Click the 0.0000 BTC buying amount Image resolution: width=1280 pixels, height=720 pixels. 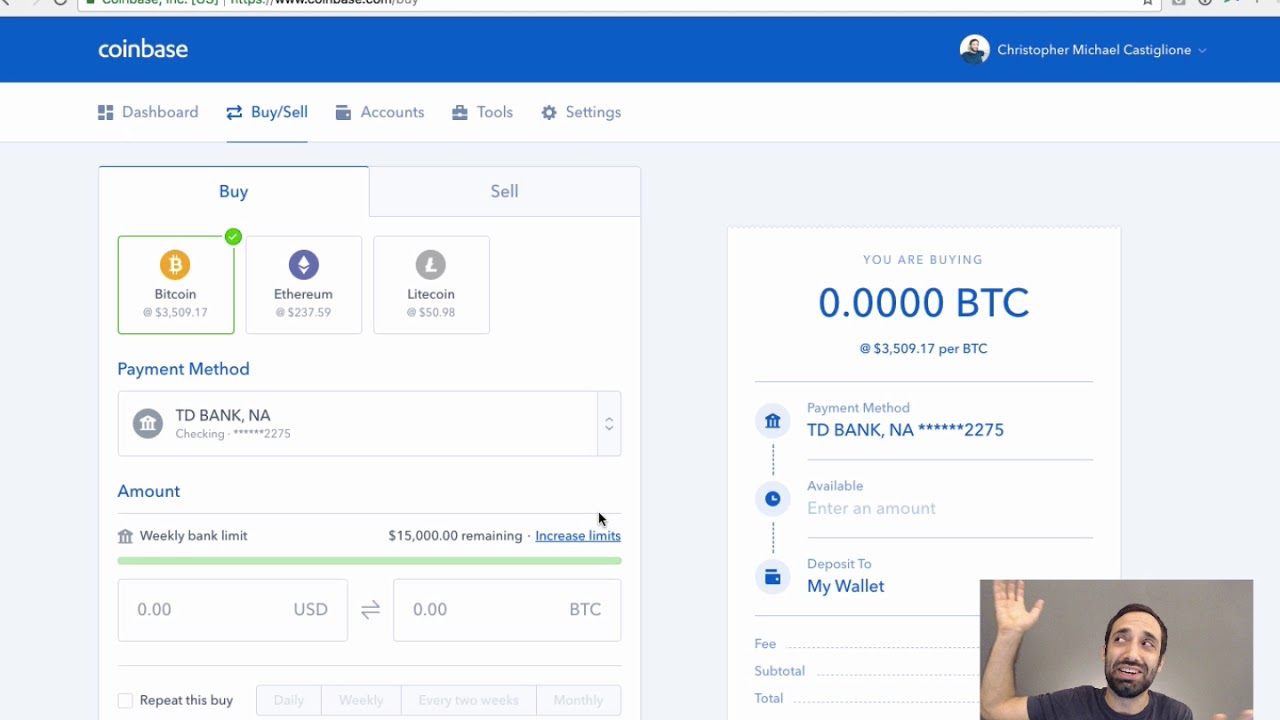tap(923, 303)
